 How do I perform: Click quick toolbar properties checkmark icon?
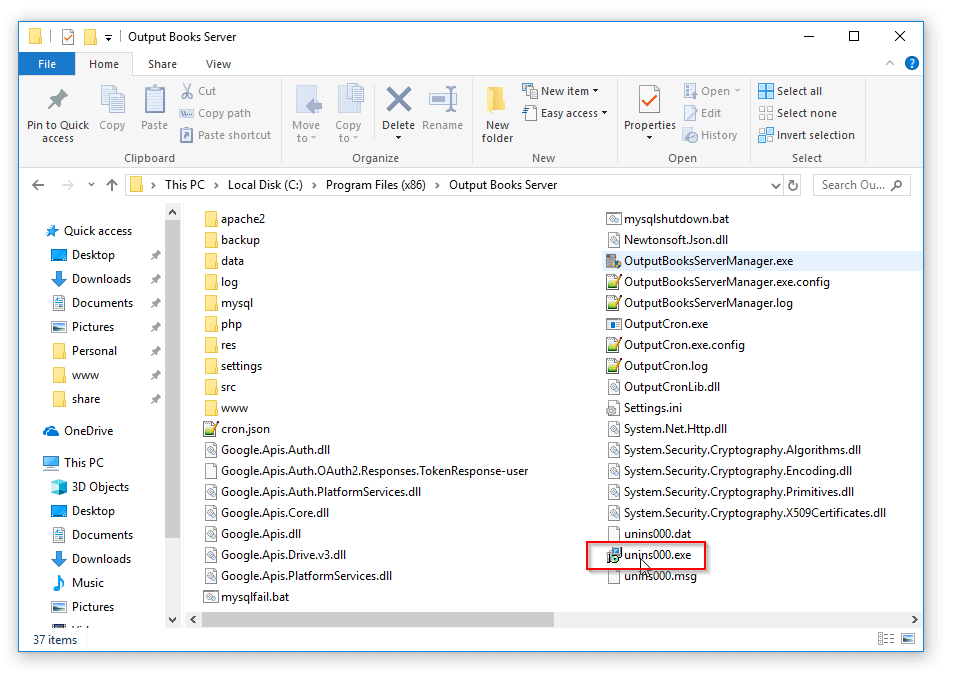tap(68, 37)
